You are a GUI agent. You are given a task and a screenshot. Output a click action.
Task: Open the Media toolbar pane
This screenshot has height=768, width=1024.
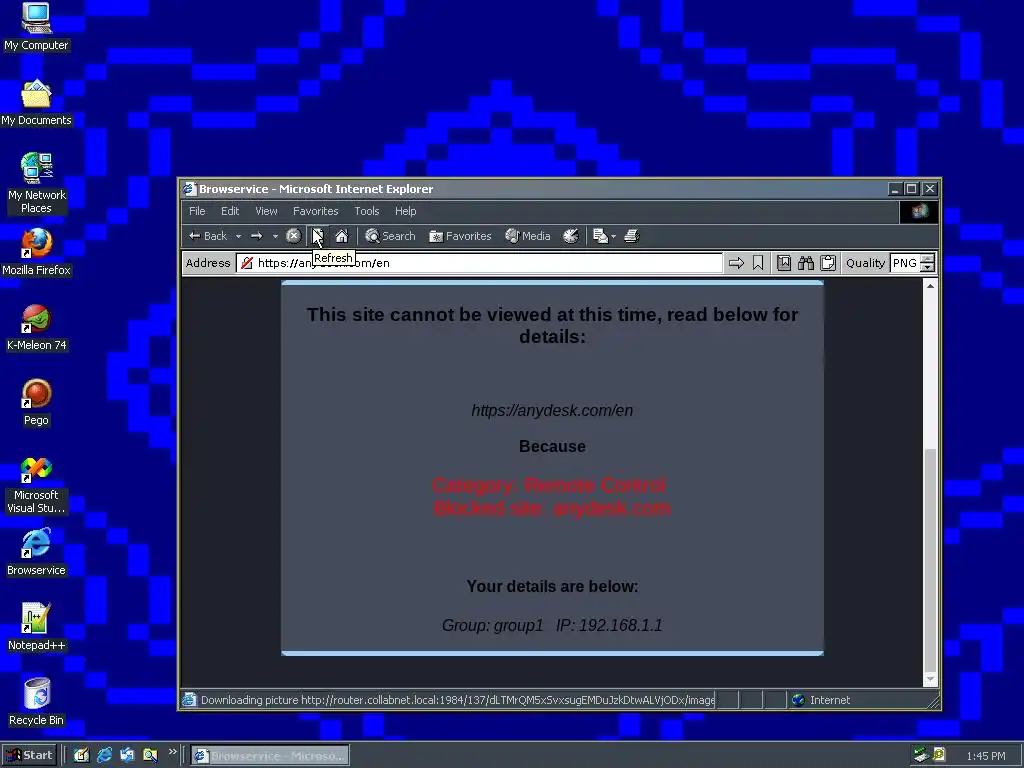528,236
